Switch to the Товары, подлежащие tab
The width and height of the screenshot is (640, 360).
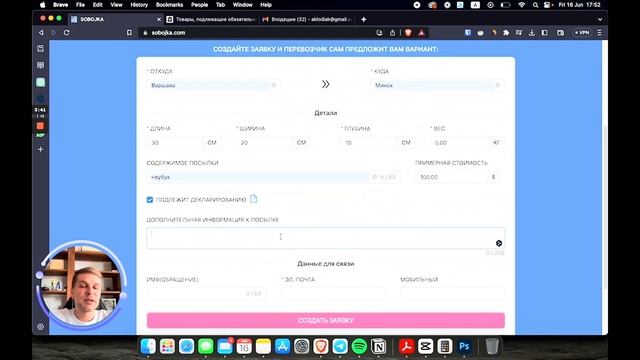tap(211, 19)
